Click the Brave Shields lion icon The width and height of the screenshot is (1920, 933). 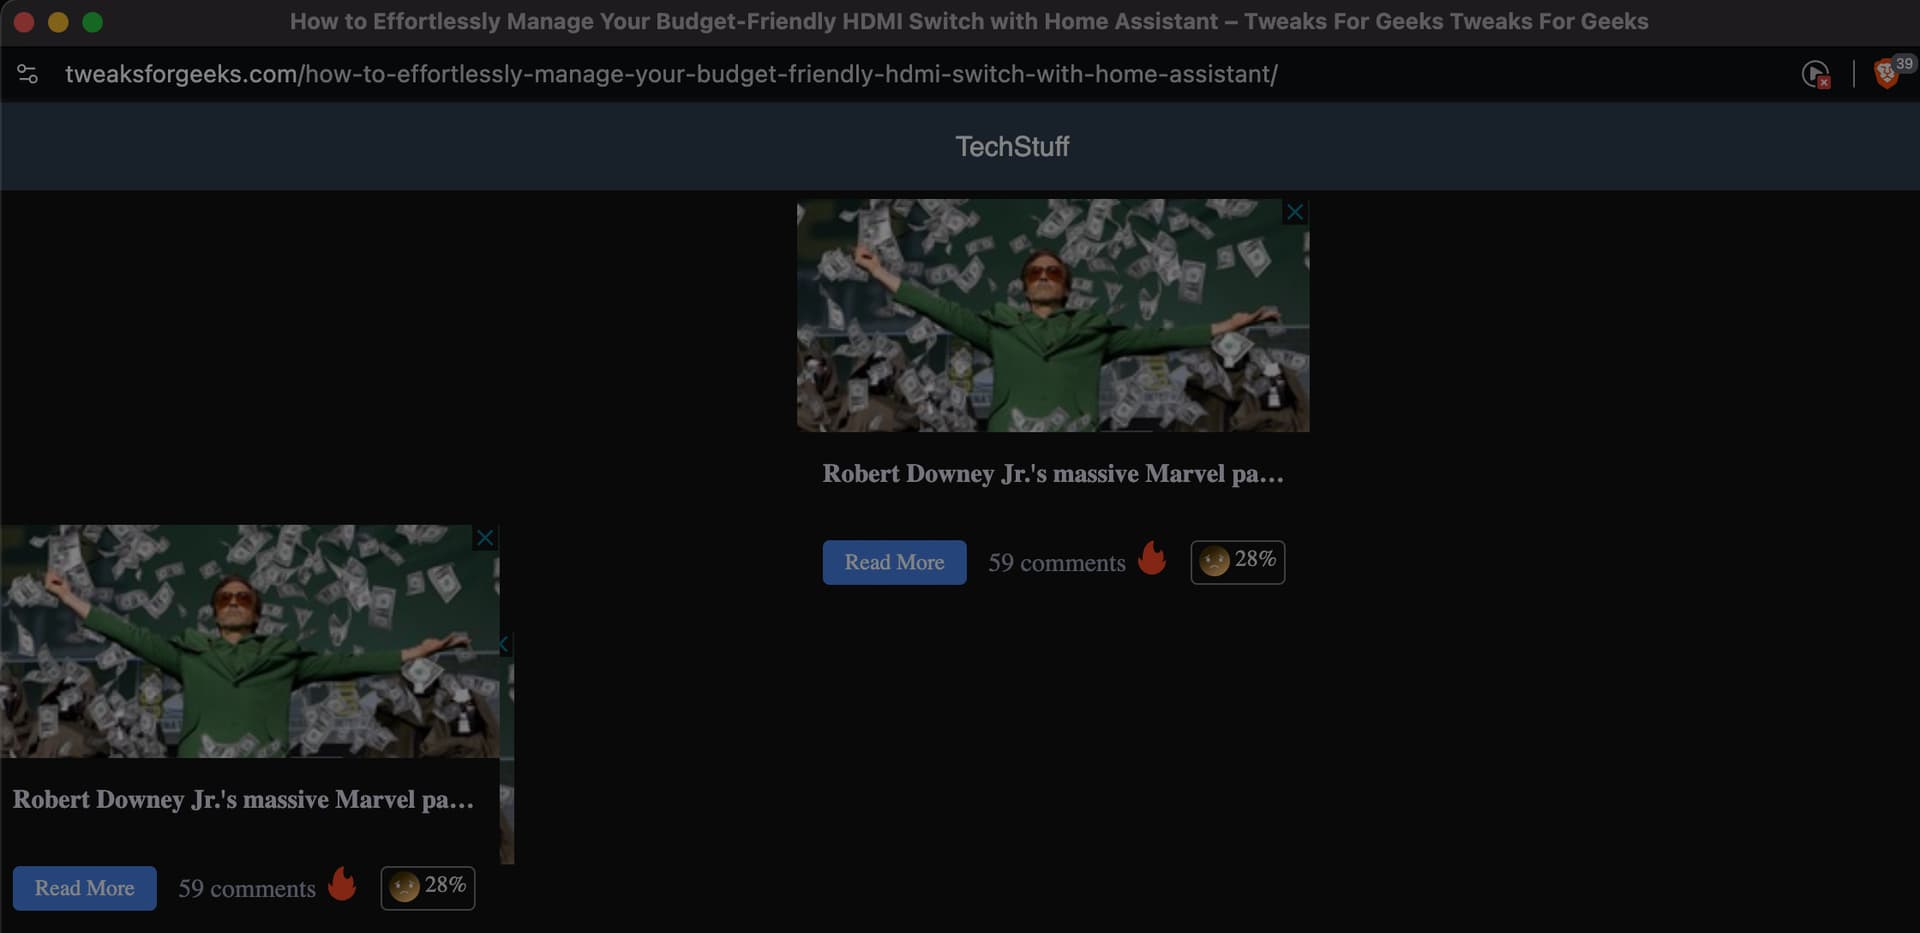click(1886, 74)
